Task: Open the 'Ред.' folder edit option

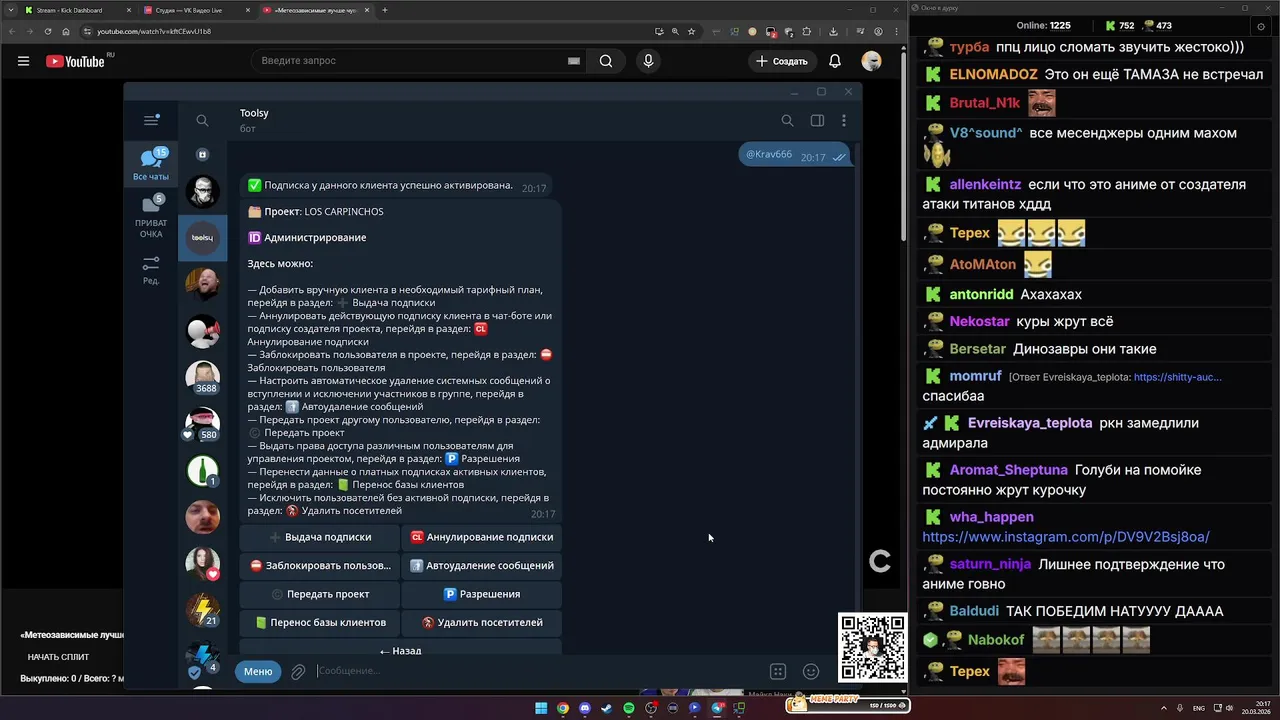Action: click(151, 270)
